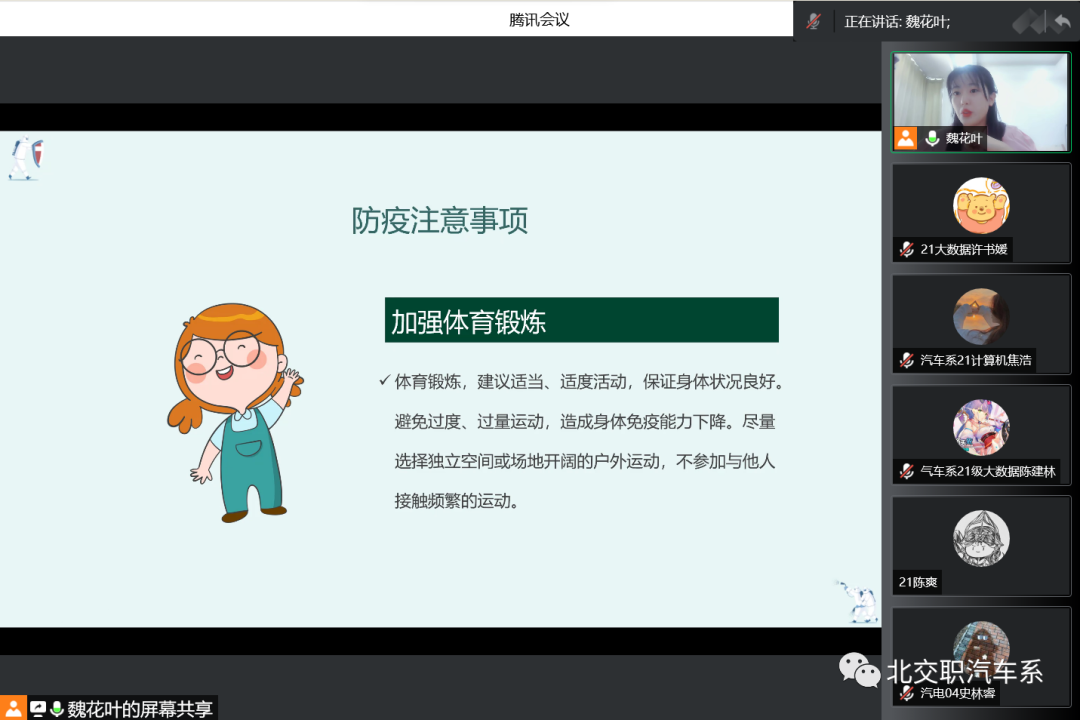Viewport: 1080px width, 720px height.
Task: Click anime avatar of 气车系21级大数据陈建林
Action: click(980, 428)
